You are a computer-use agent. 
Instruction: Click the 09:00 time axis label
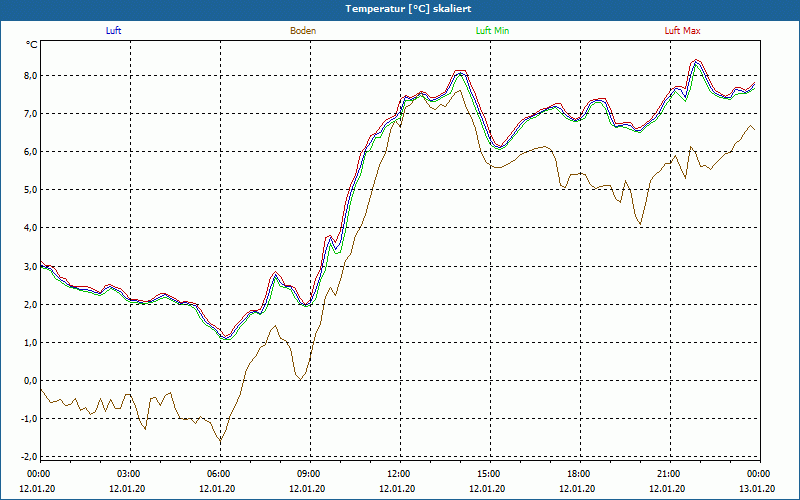(x=310, y=474)
